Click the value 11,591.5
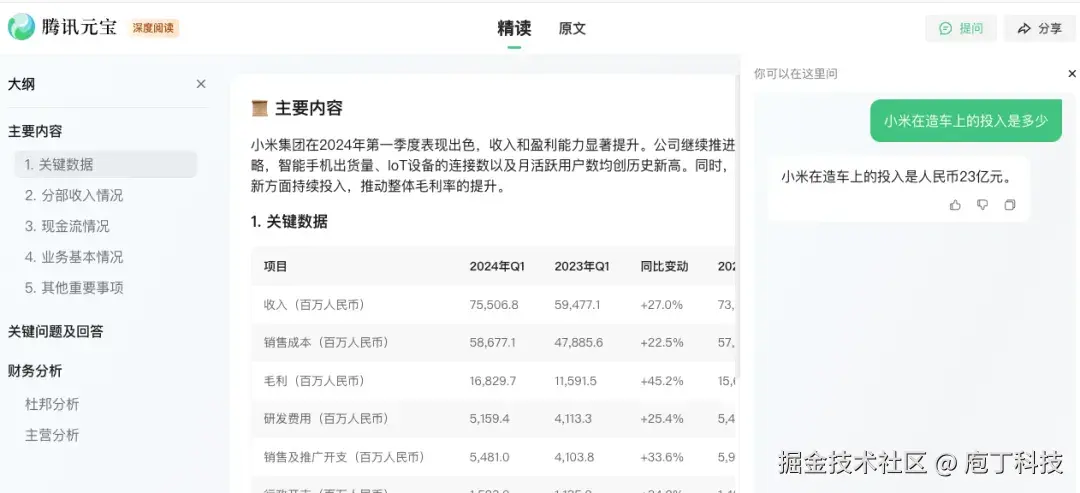1080x493 pixels. click(x=576, y=381)
